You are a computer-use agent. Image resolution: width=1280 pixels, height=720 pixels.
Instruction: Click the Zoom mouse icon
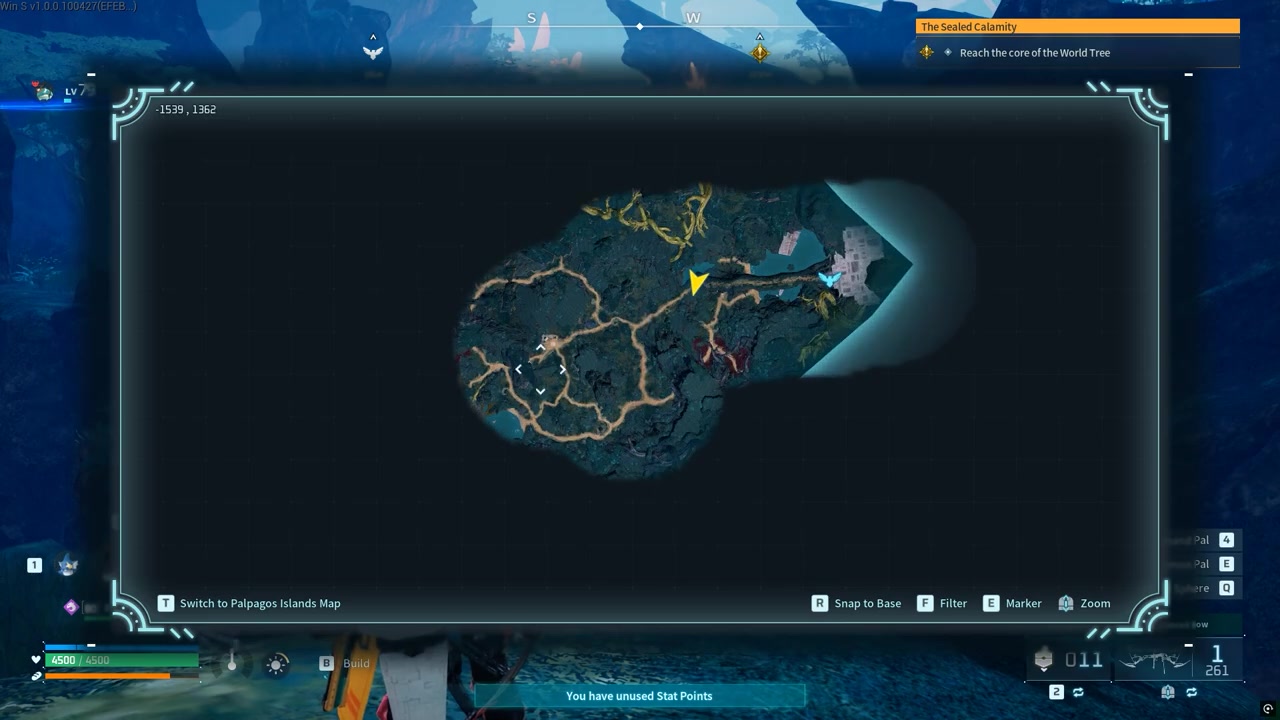click(1066, 603)
